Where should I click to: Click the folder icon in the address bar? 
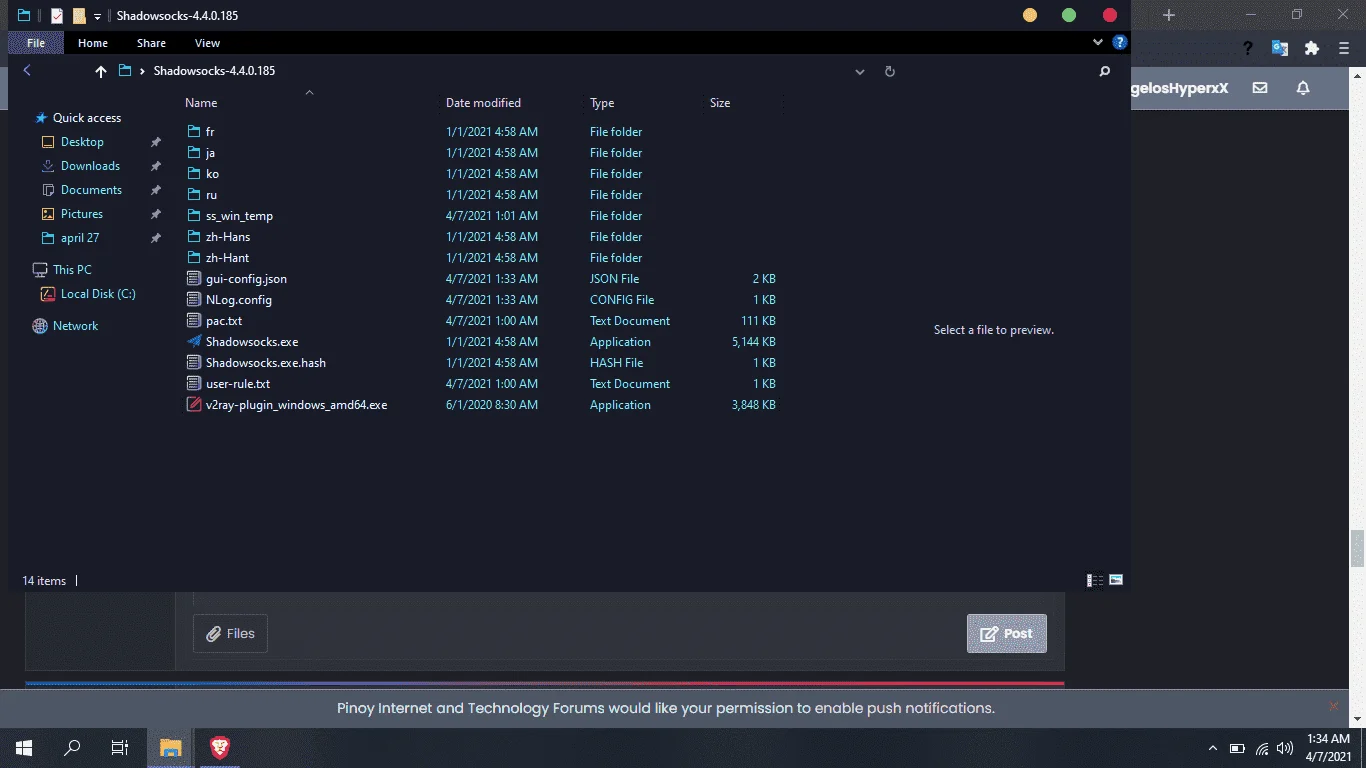point(125,71)
